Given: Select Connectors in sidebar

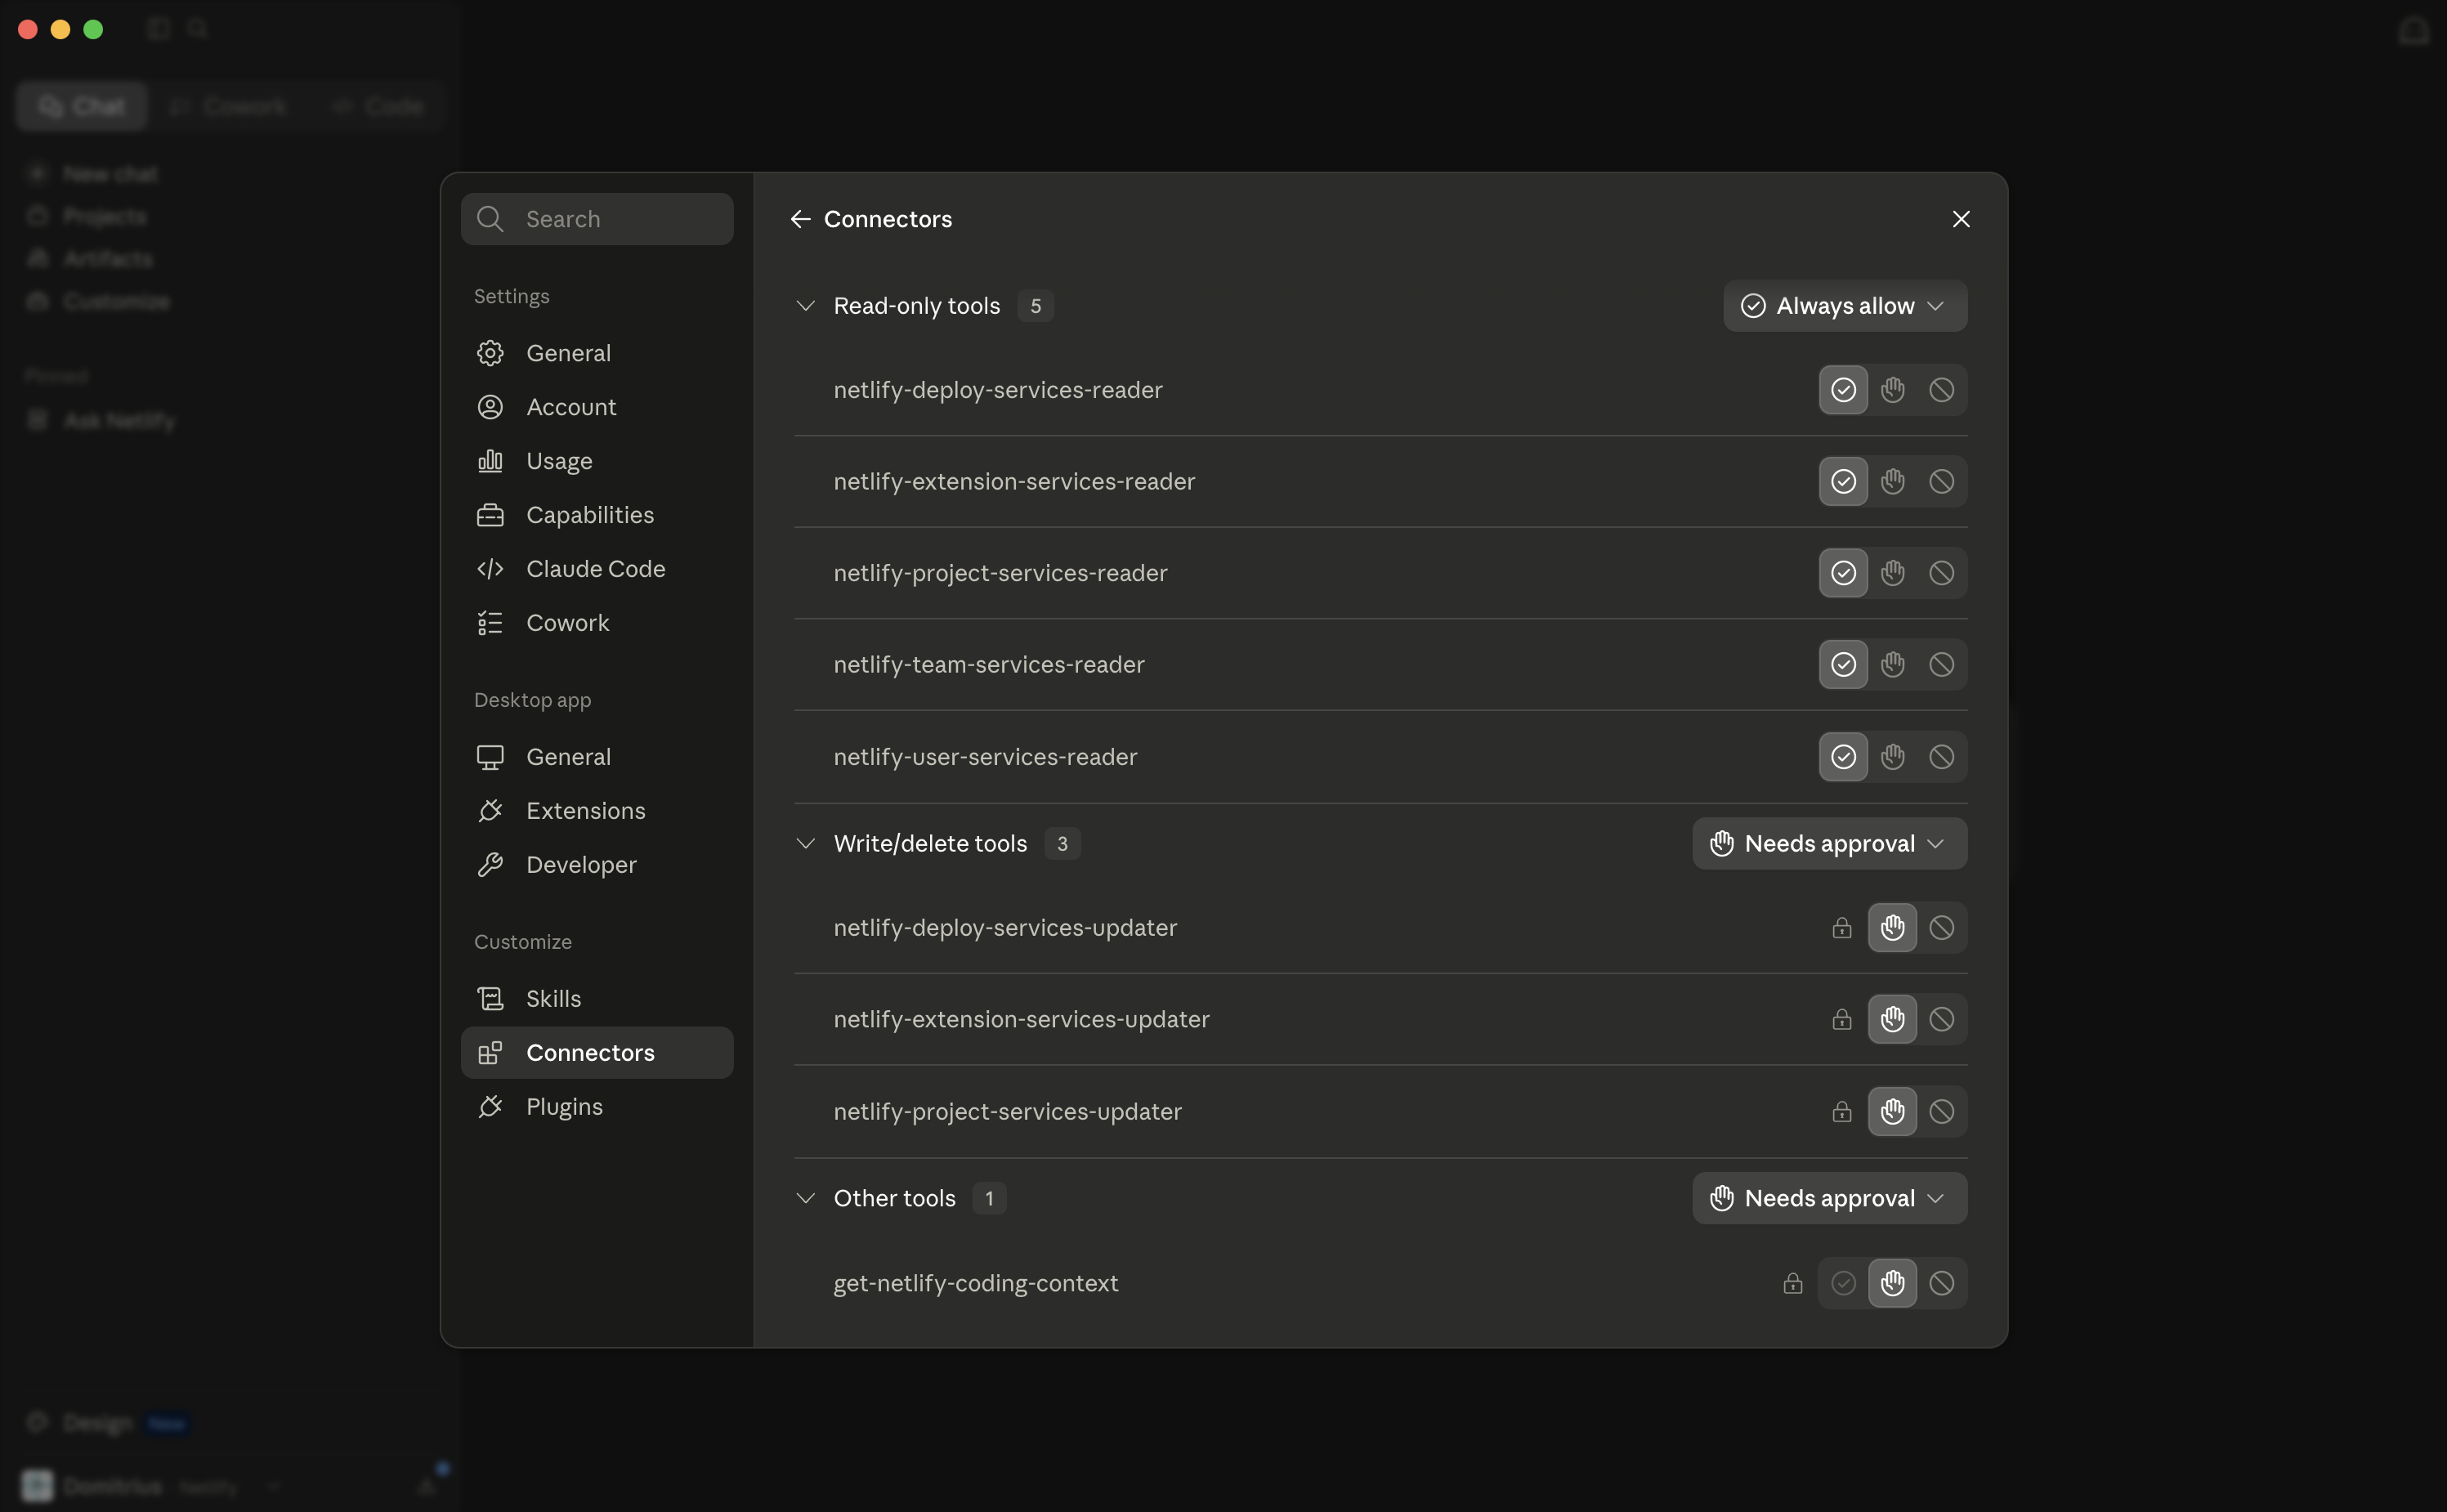Looking at the screenshot, I should pos(597,1053).
